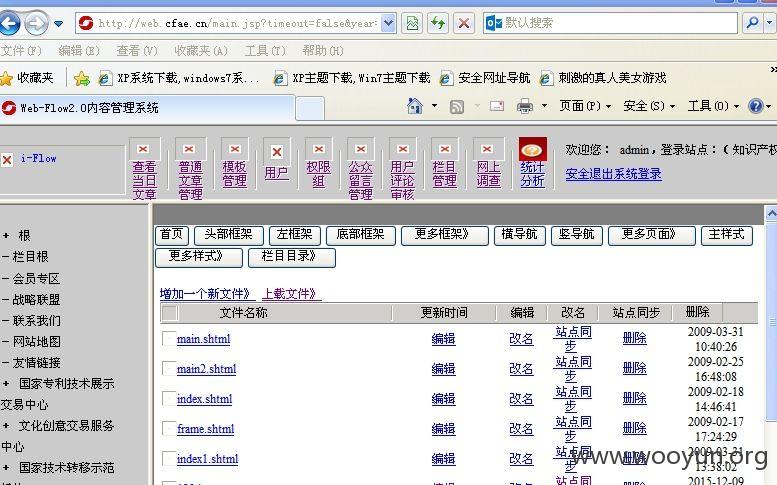Click the 底部框架 template button
The width and height of the screenshot is (777, 485).
[x=360, y=235]
